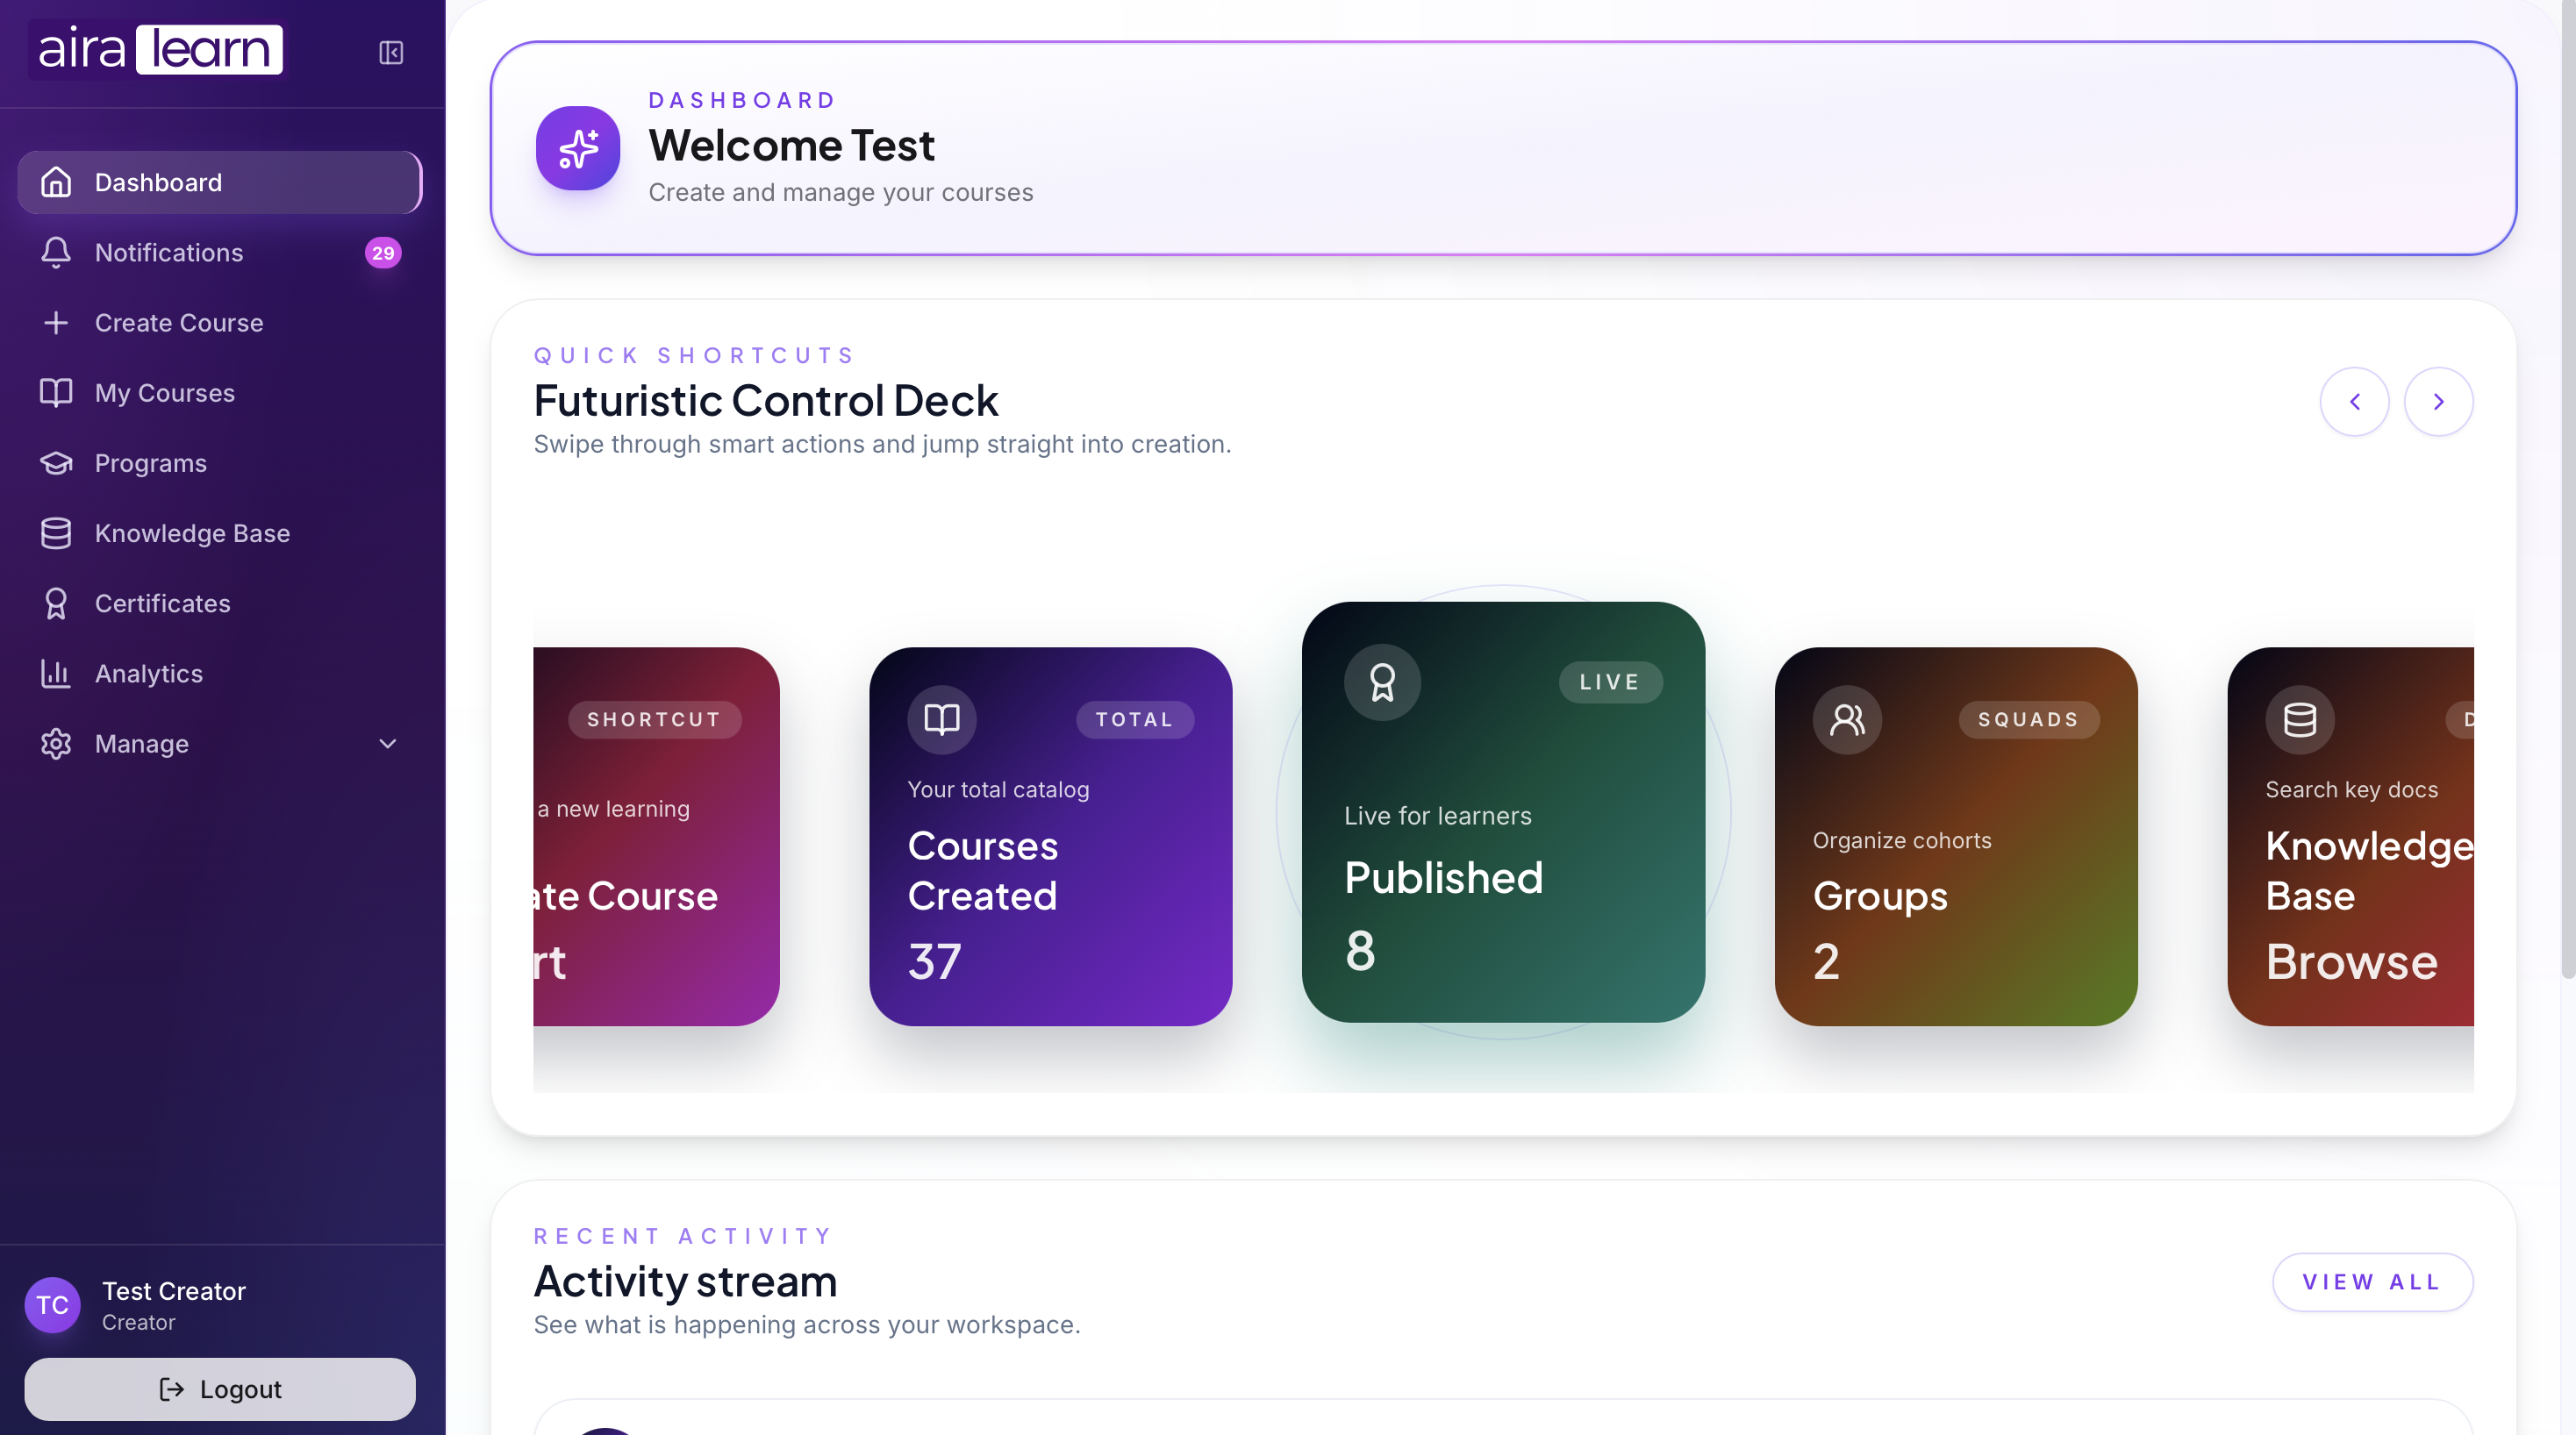This screenshot has width=2576, height=1435.
Task: Click the page vertical scrollbar
Action: pos(2567,490)
